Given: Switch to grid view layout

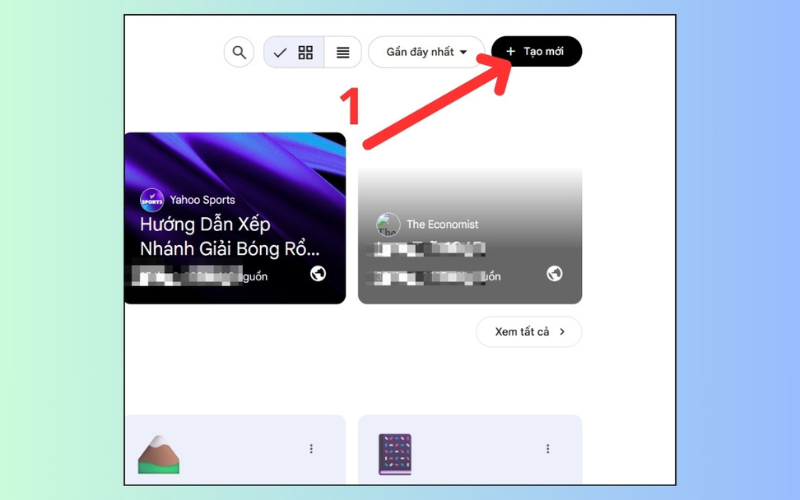Looking at the screenshot, I should [x=306, y=52].
